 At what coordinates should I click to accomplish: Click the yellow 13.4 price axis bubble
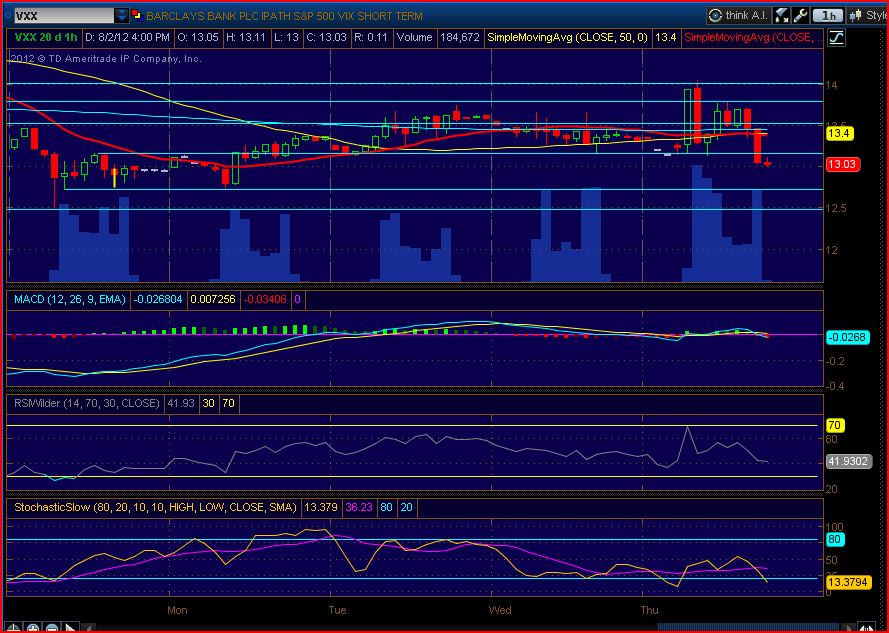tap(839, 134)
